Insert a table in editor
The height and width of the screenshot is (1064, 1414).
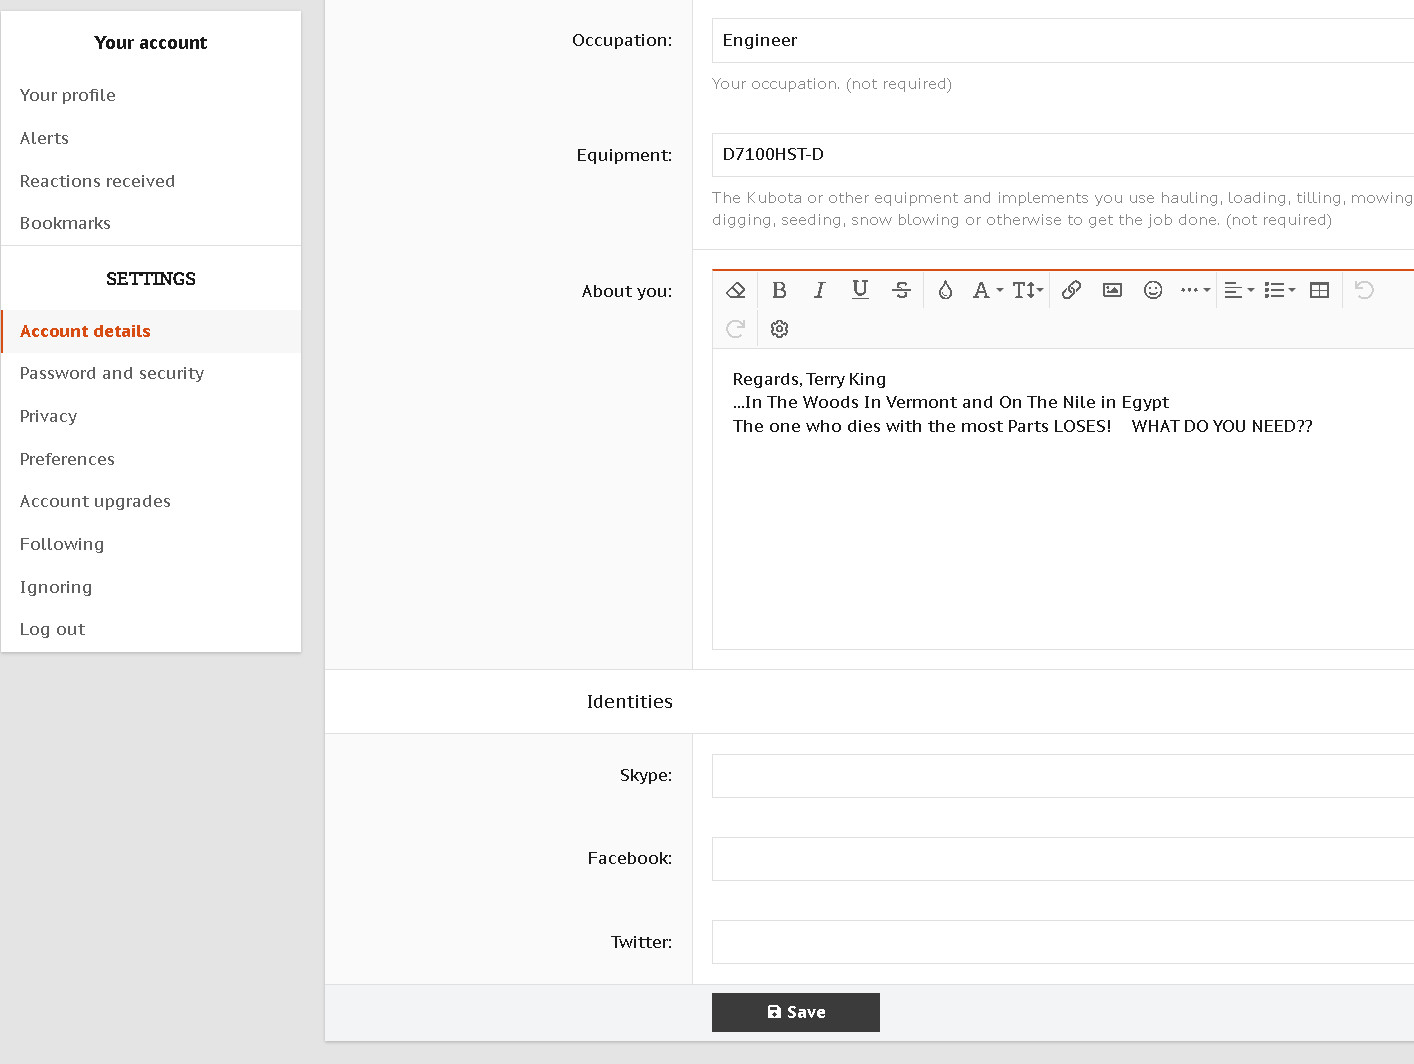coord(1319,290)
